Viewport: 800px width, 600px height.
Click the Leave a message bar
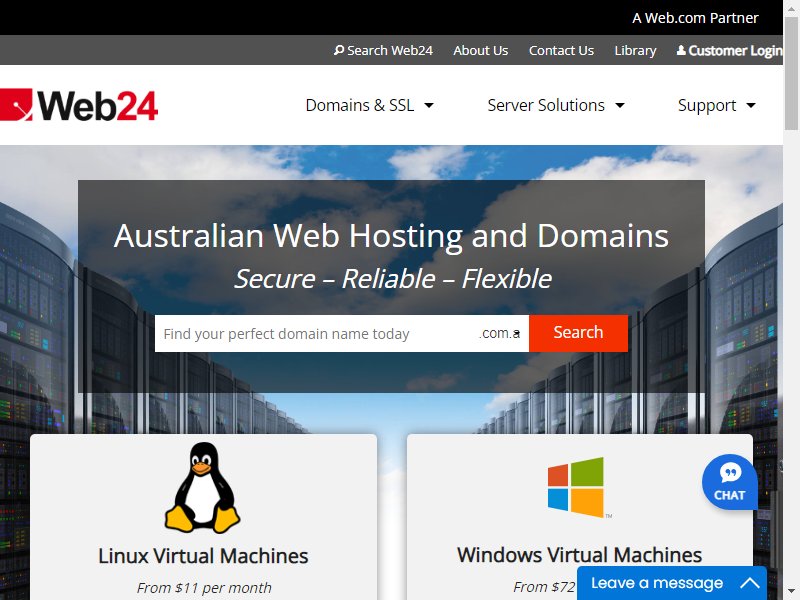pos(672,583)
